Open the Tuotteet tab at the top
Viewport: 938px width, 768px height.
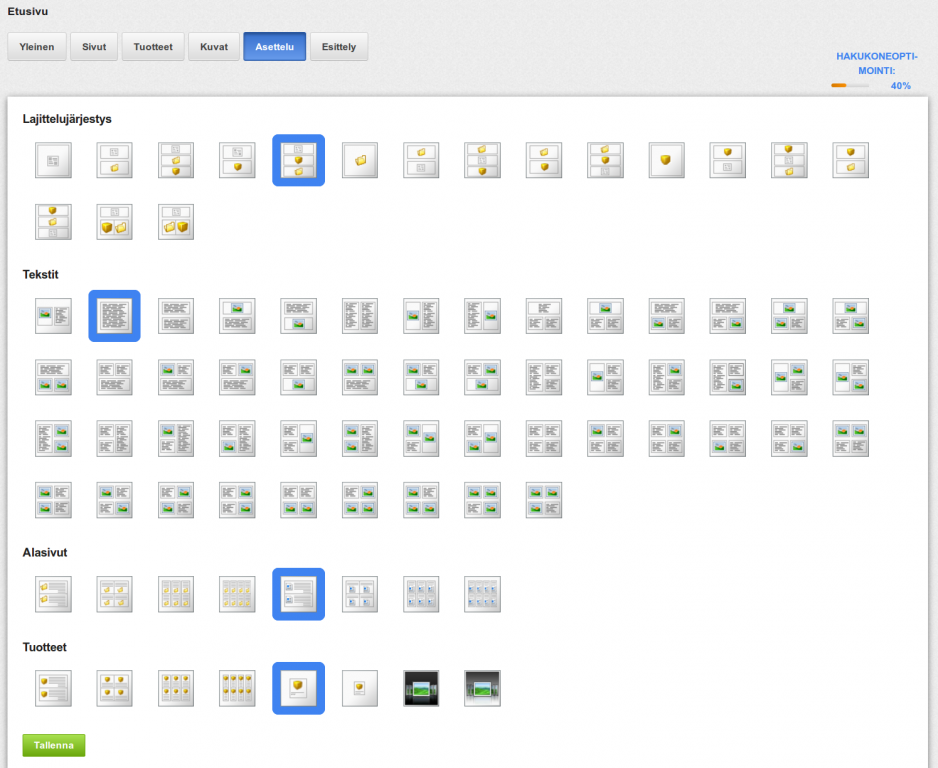point(153,47)
